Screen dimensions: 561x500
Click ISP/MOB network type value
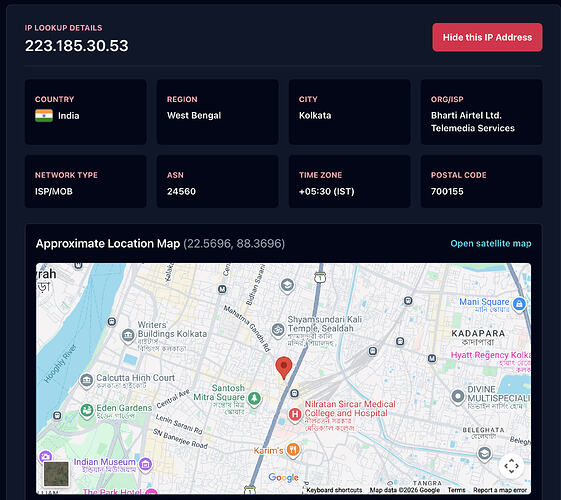coord(54,191)
